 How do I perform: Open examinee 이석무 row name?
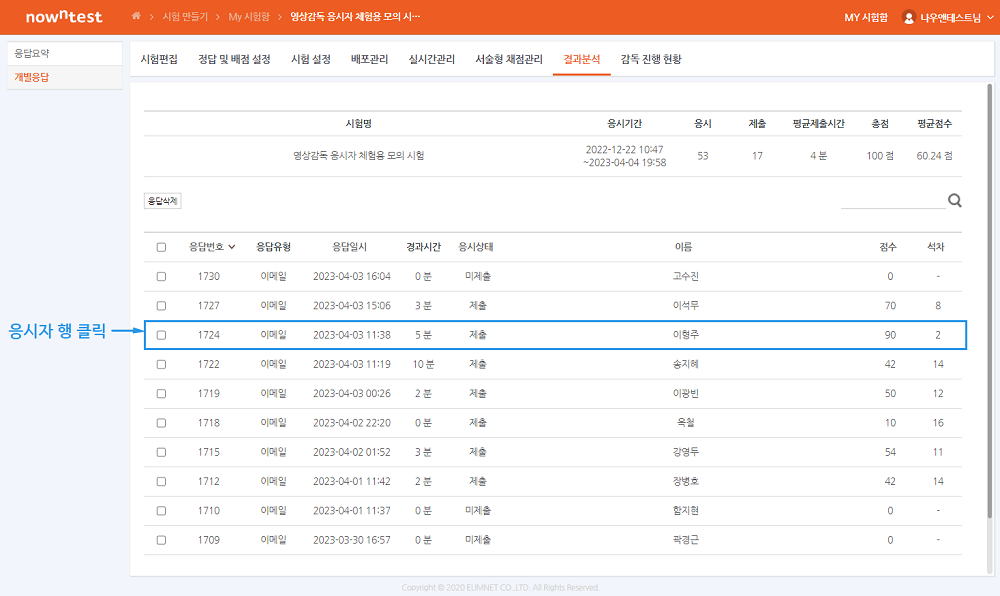tap(686, 305)
